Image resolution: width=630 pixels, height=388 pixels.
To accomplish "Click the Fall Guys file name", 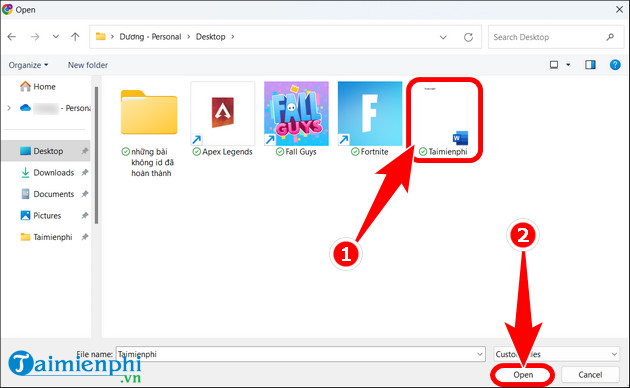I will pos(301,152).
